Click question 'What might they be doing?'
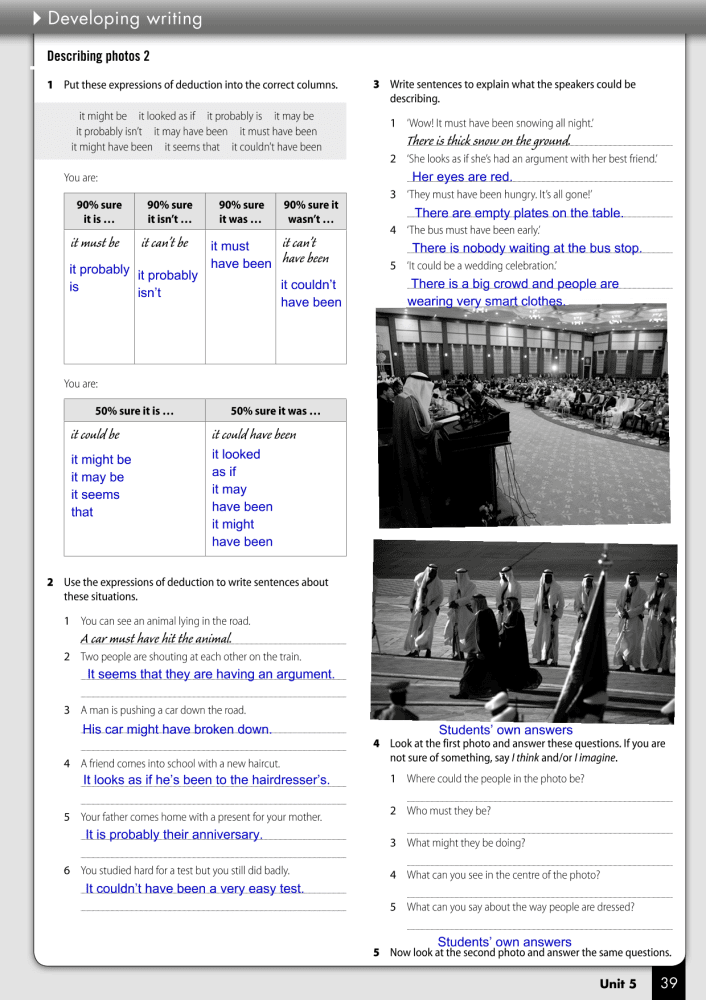The height and width of the screenshot is (1000, 706). tap(466, 842)
